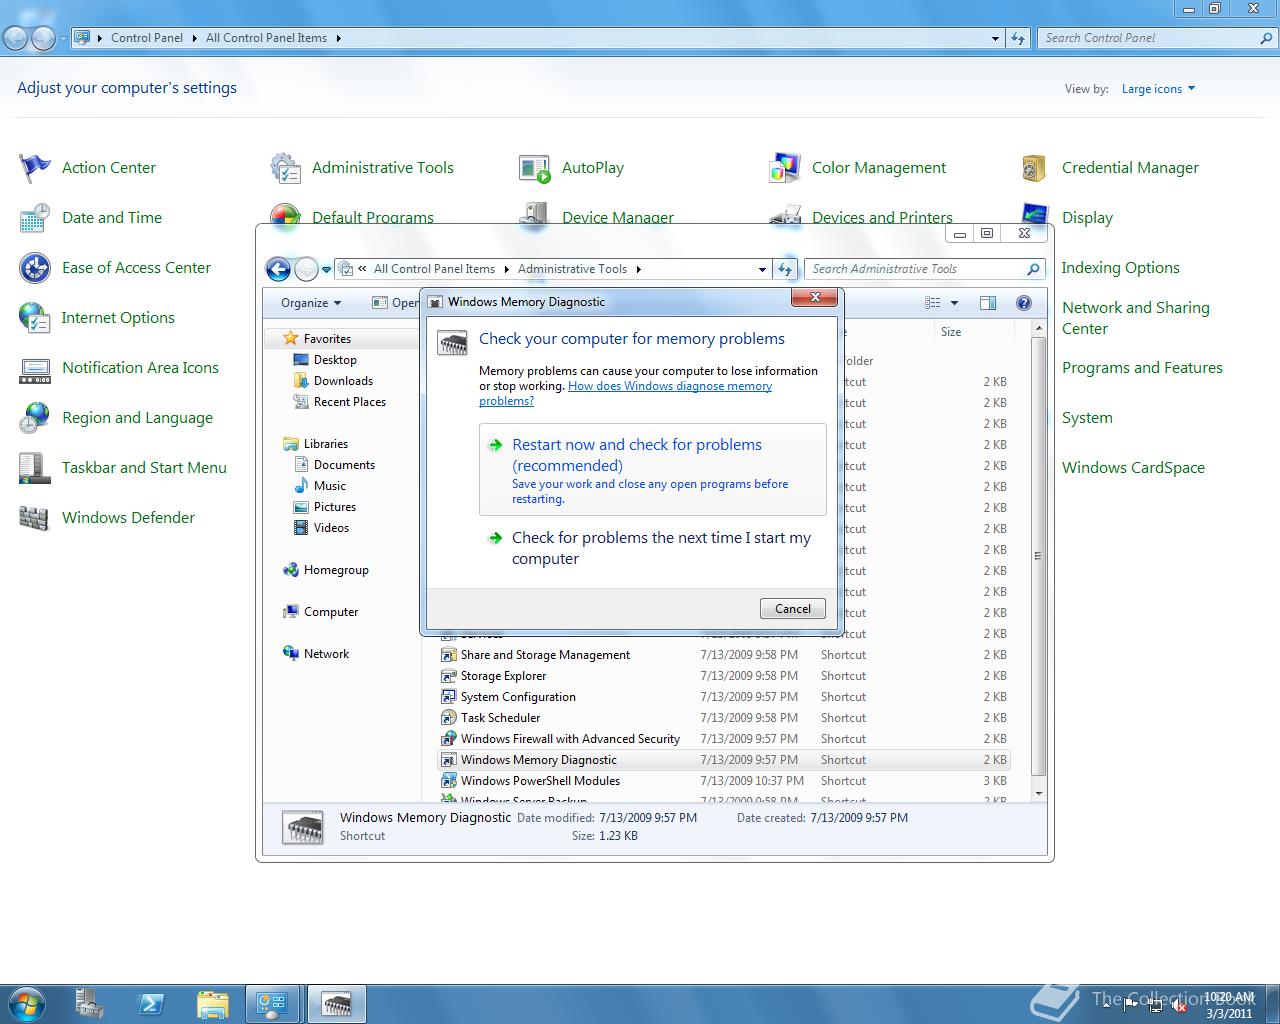Open Explorer help question mark
Image resolution: width=1280 pixels, height=1024 pixels.
tap(1023, 303)
